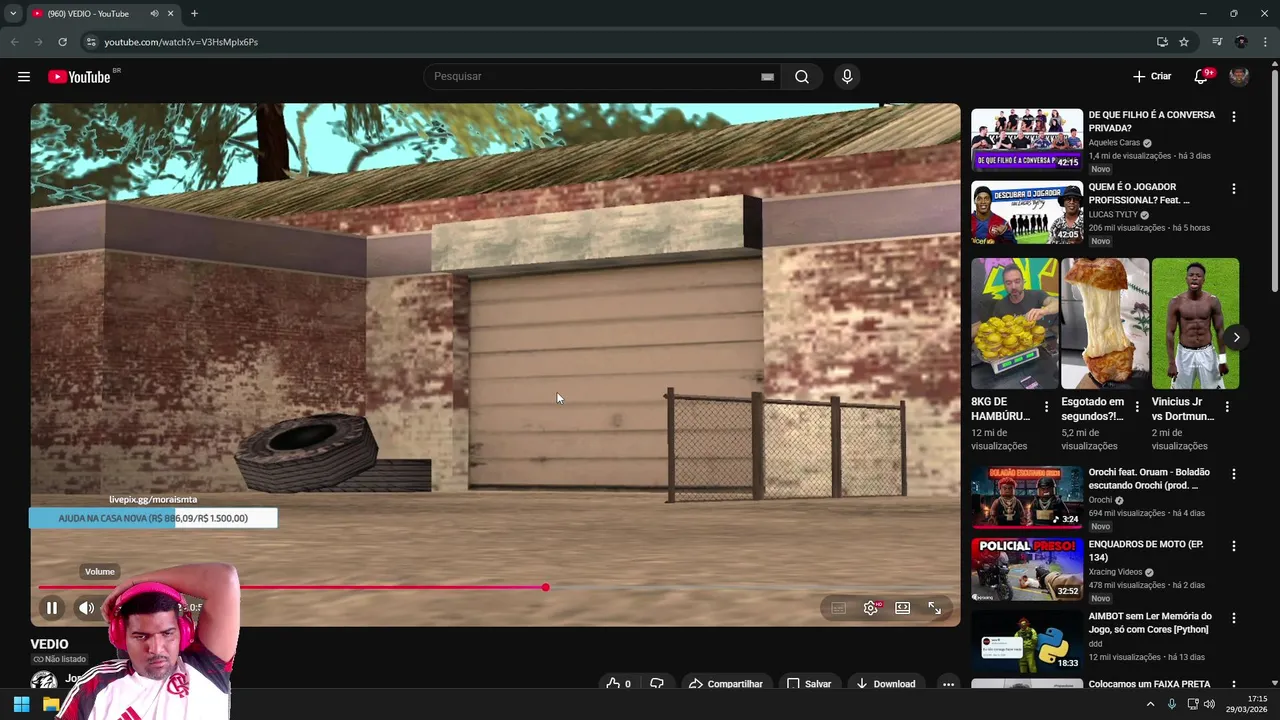This screenshot has width=1280, height=720.
Task: Open the ENQUADROS DE MOTO thumbnail
Action: 1027,569
